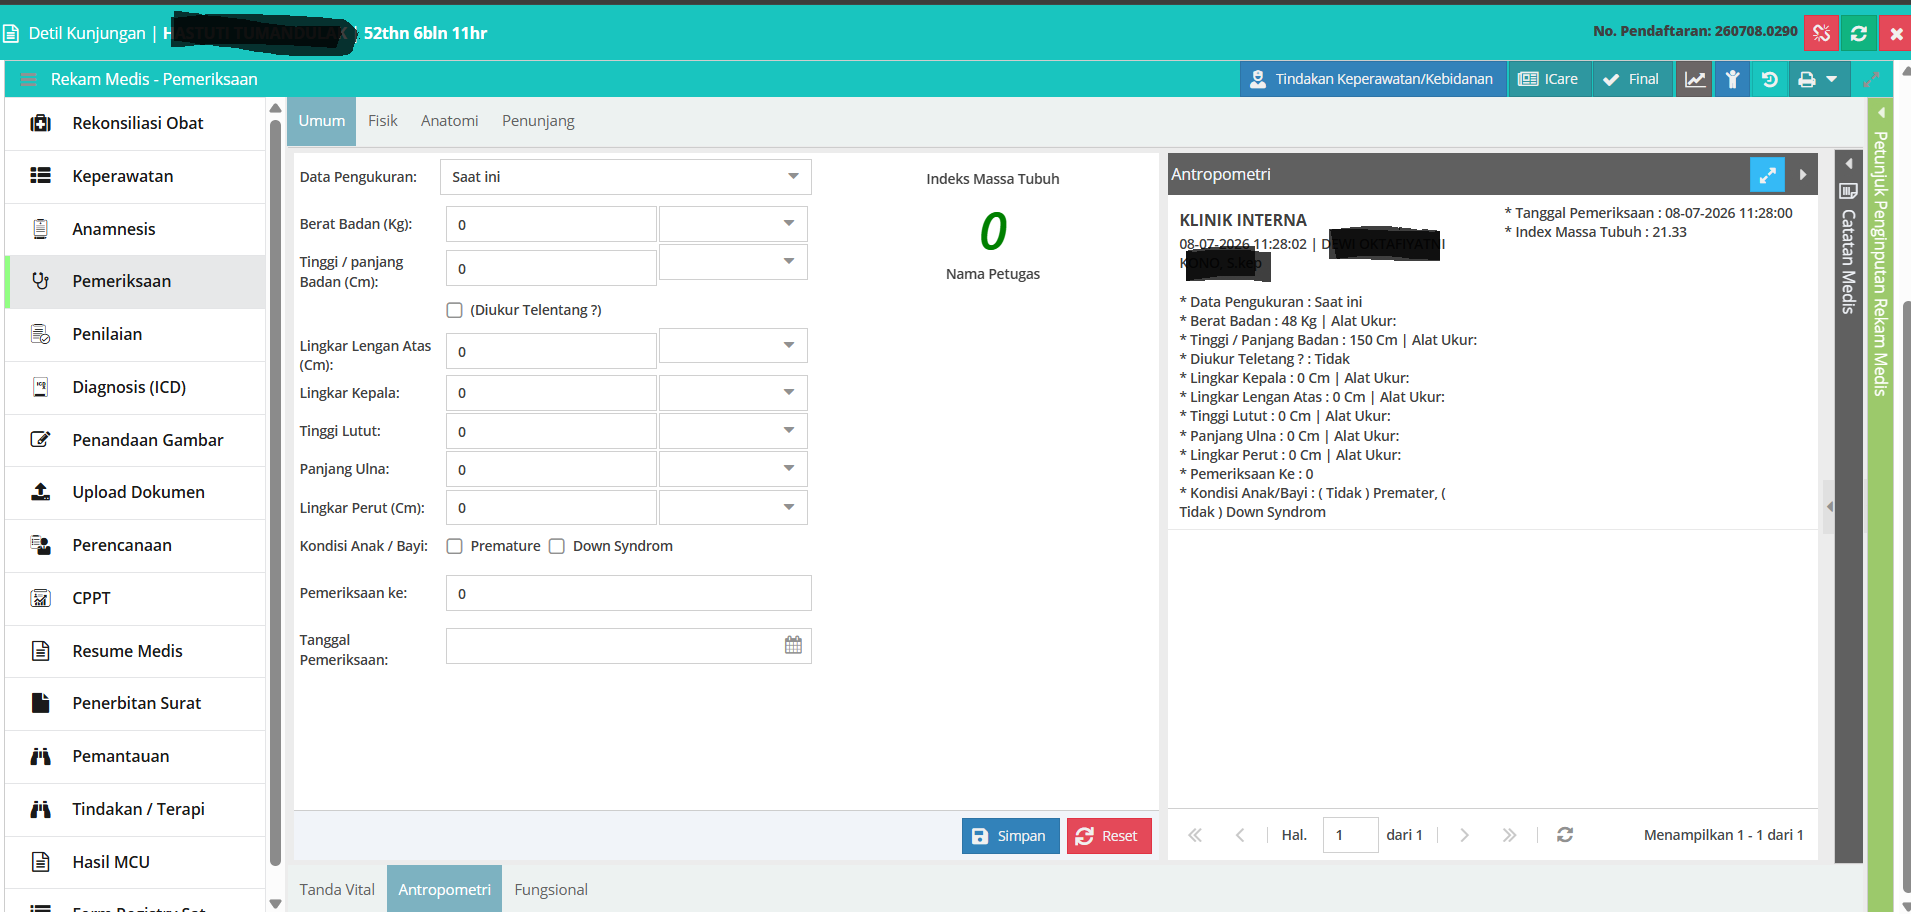1911x914 pixels.
Task: Click the history restore icon in toolbar
Action: tap(1769, 79)
